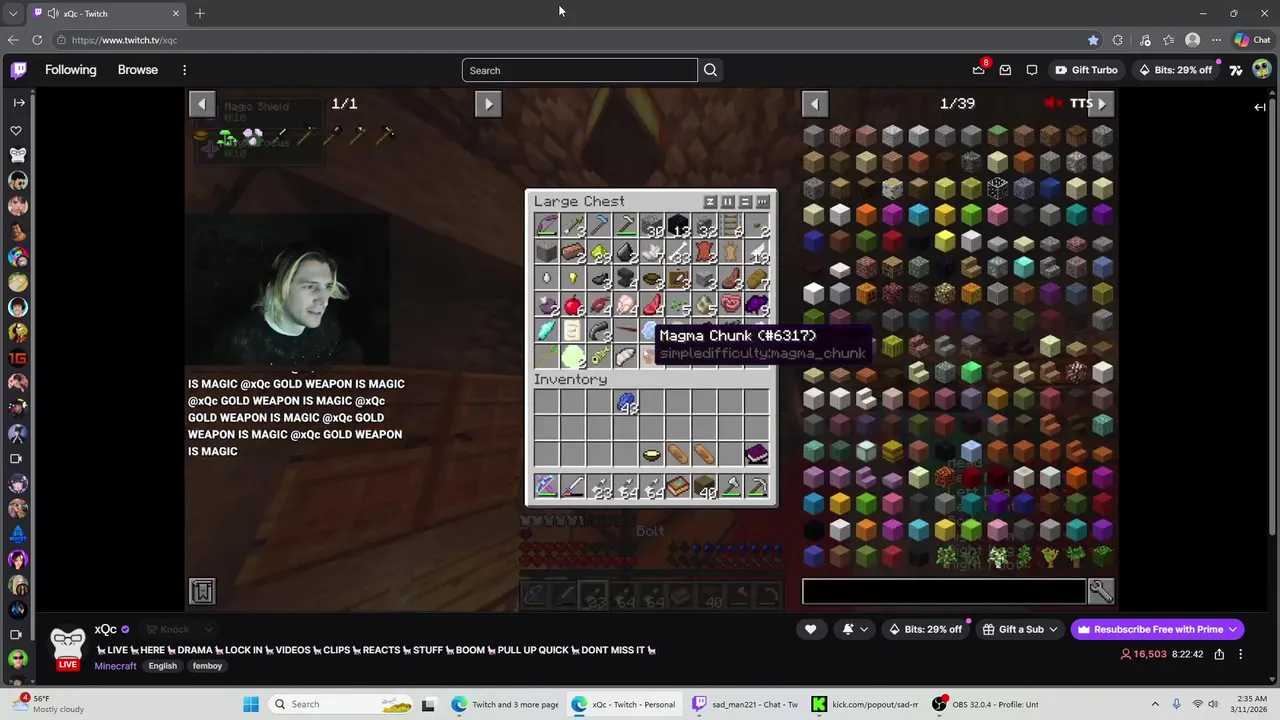Open the browser media control icon

[x=1144, y=40]
